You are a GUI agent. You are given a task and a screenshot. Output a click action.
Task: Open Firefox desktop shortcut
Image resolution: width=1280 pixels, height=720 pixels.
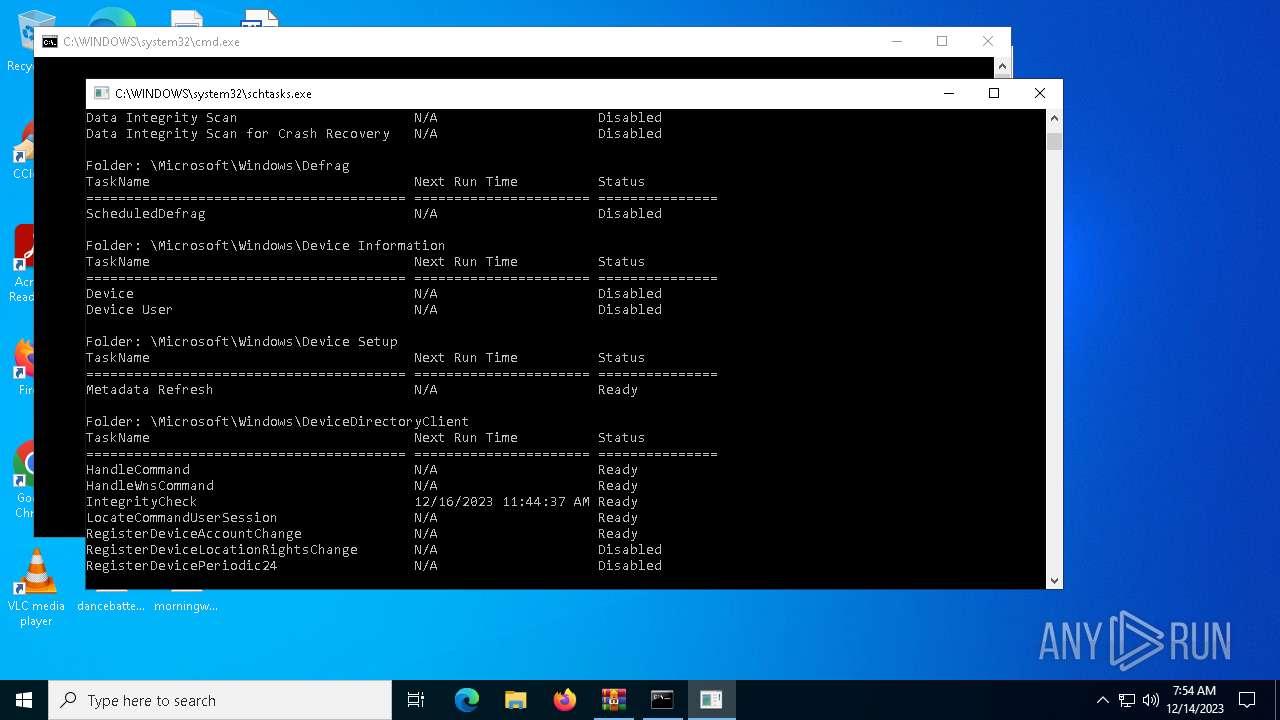coord(24,365)
